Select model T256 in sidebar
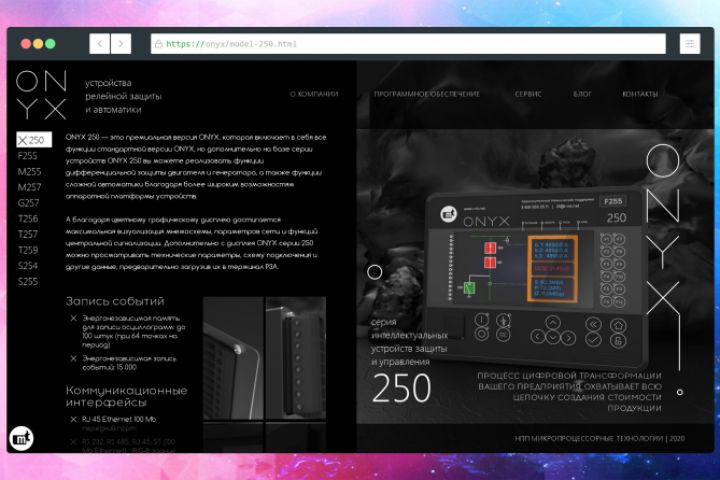Screen dimensions: 720x480 click(x=28, y=219)
